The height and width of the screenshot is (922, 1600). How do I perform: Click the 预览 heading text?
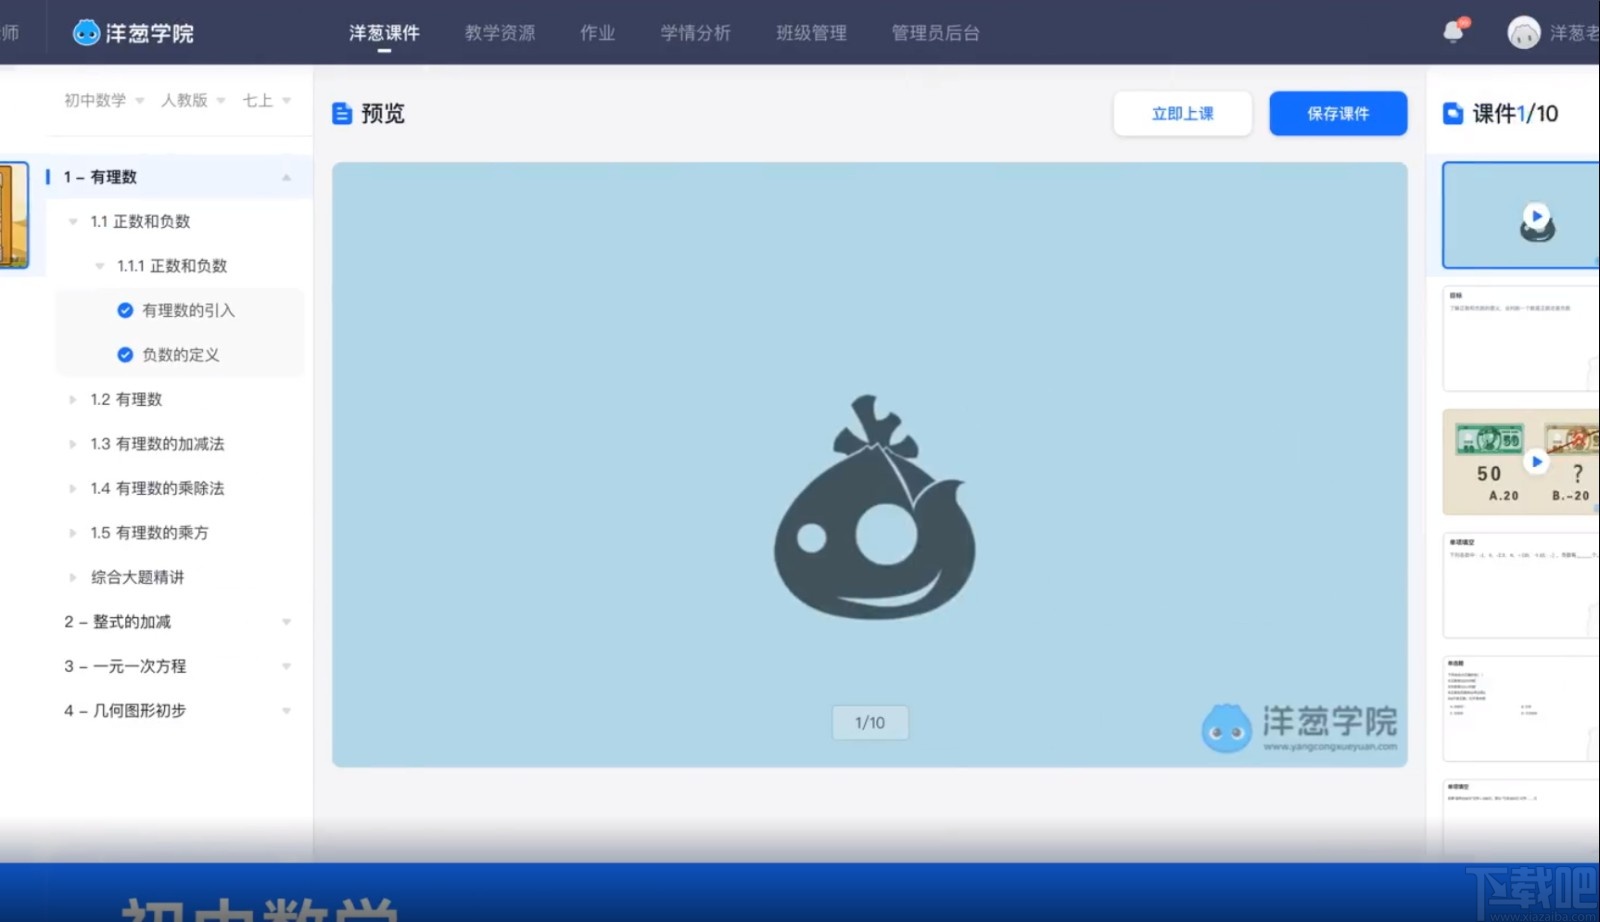pyautogui.click(x=383, y=113)
